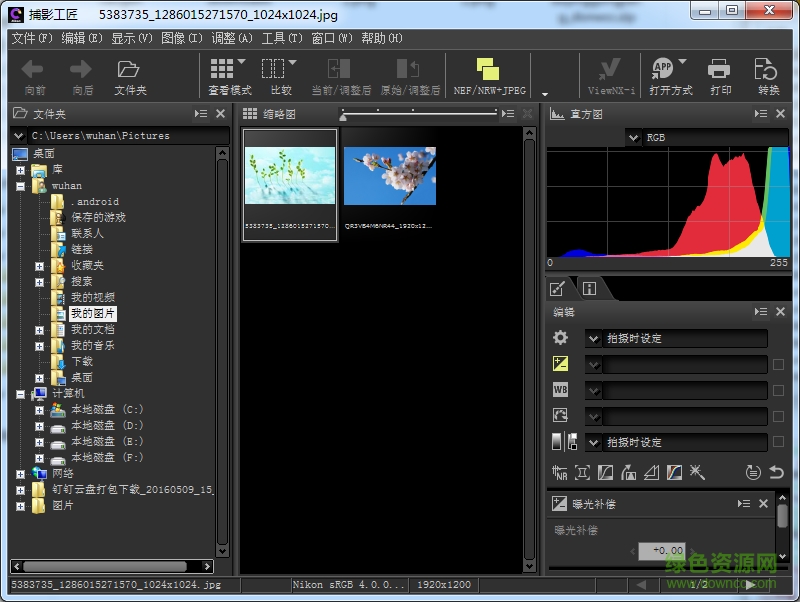800x602 pixels.
Task: Click the thumbnail size slider
Action: tap(344, 116)
